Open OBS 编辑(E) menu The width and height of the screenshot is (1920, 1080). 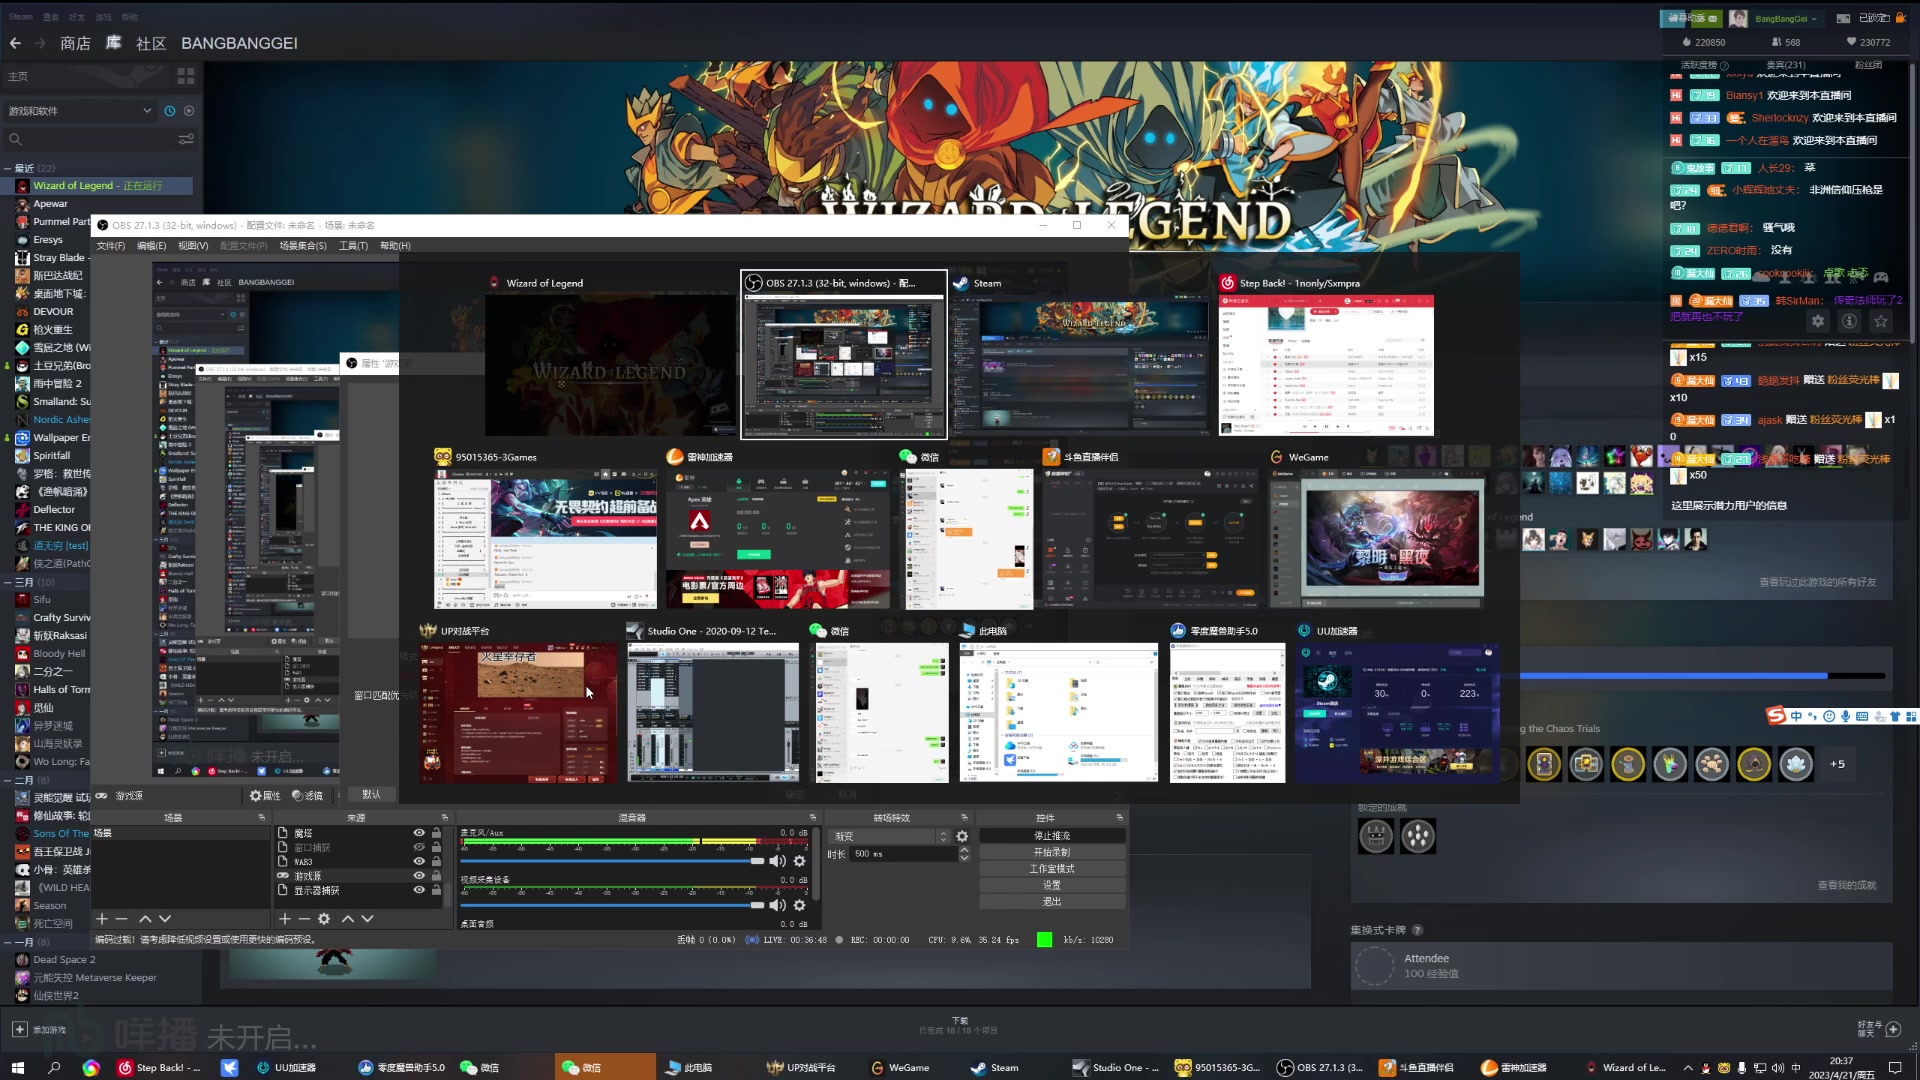tap(152, 246)
